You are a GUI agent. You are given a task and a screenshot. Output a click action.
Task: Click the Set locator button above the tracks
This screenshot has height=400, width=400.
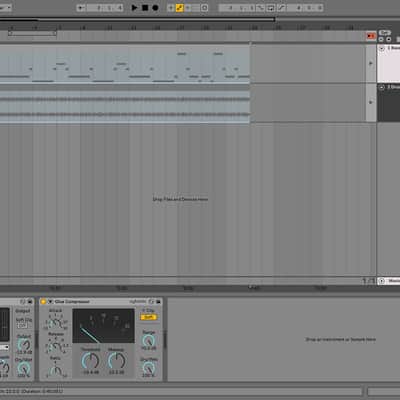[384, 33]
